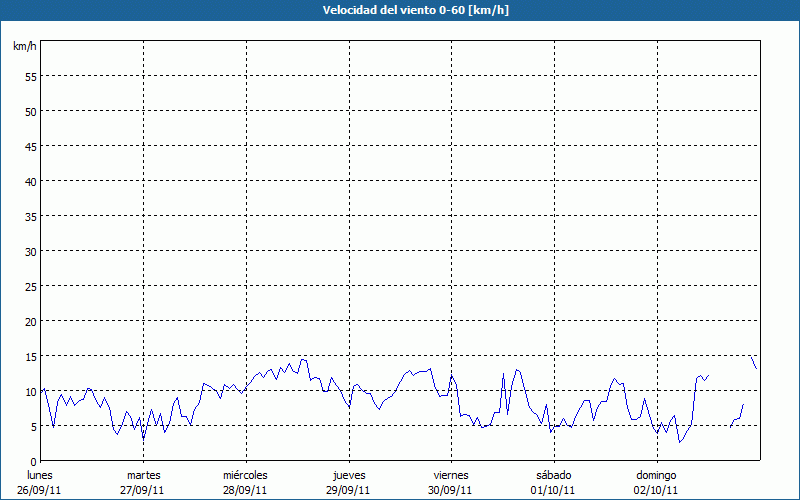Select the 'viernes 30/09/11' date label
This screenshot has height=500, width=800.
pyautogui.click(x=451, y=482)
